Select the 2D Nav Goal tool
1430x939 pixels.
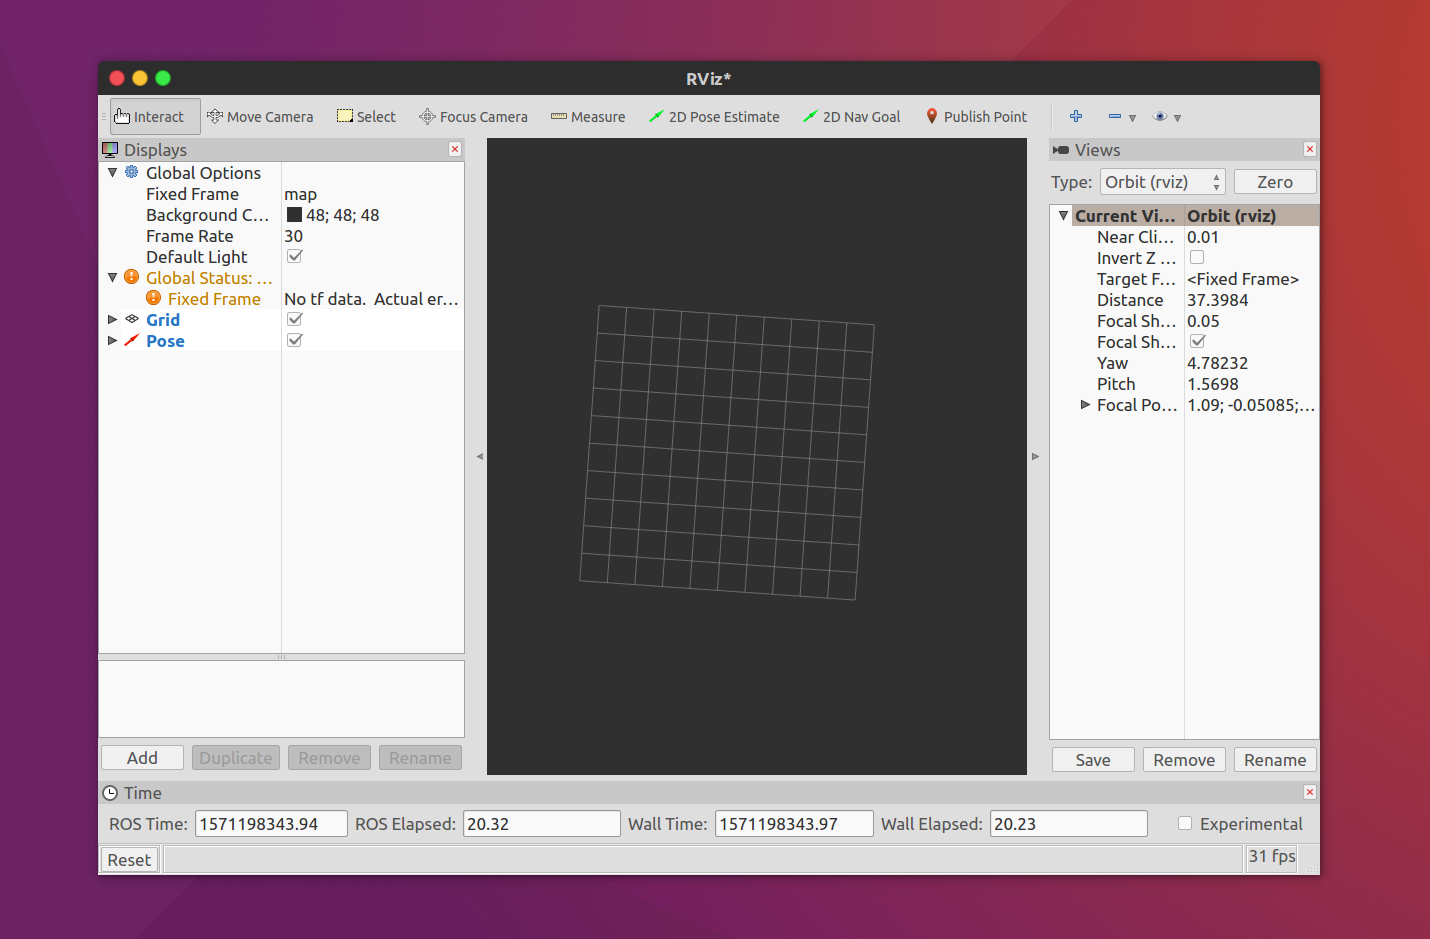[851, 116]
